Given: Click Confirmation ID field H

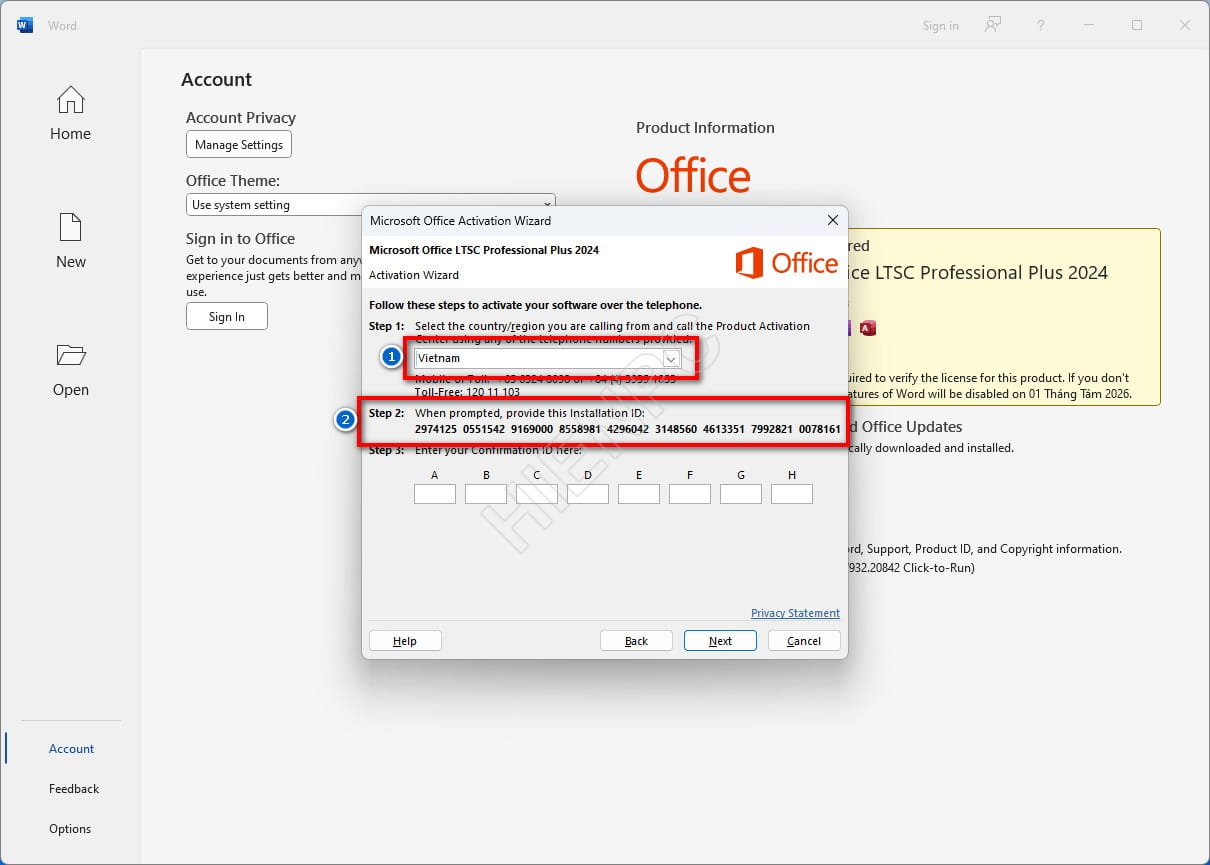Looking at the screenshot, I should pos(792,494).
